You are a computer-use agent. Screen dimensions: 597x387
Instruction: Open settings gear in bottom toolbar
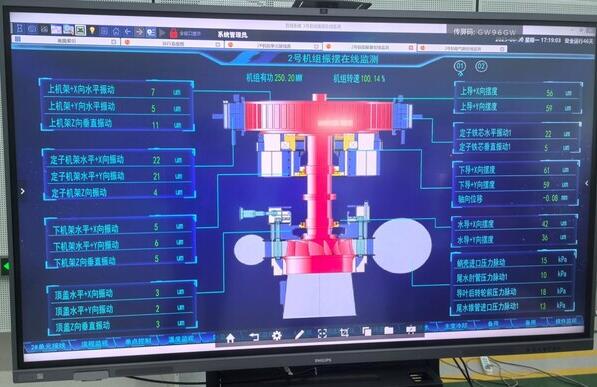(277, 335)
